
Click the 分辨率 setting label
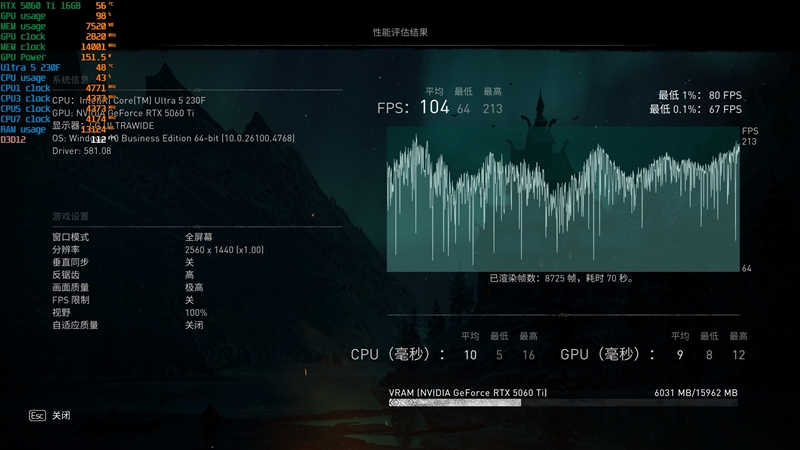[x=66, y=250]
